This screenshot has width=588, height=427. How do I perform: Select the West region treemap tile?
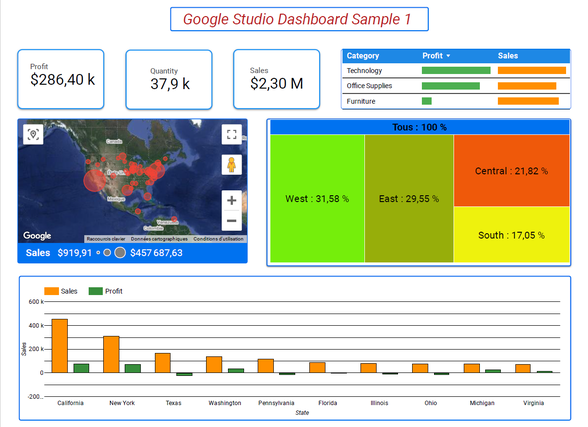tap(317, 199)
